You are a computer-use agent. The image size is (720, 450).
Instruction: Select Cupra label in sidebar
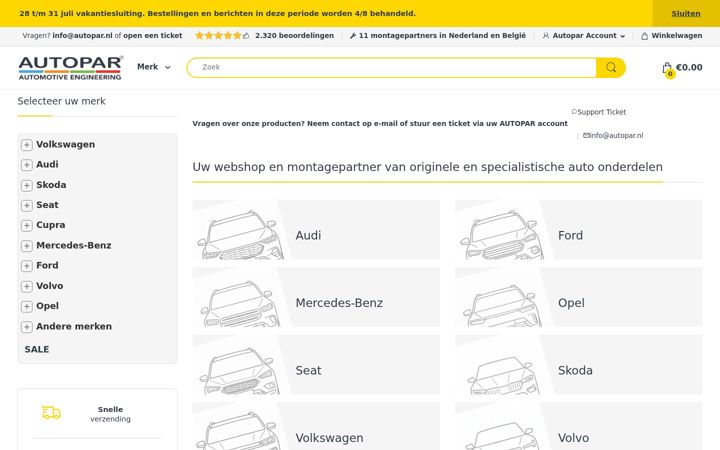point(51,225)
